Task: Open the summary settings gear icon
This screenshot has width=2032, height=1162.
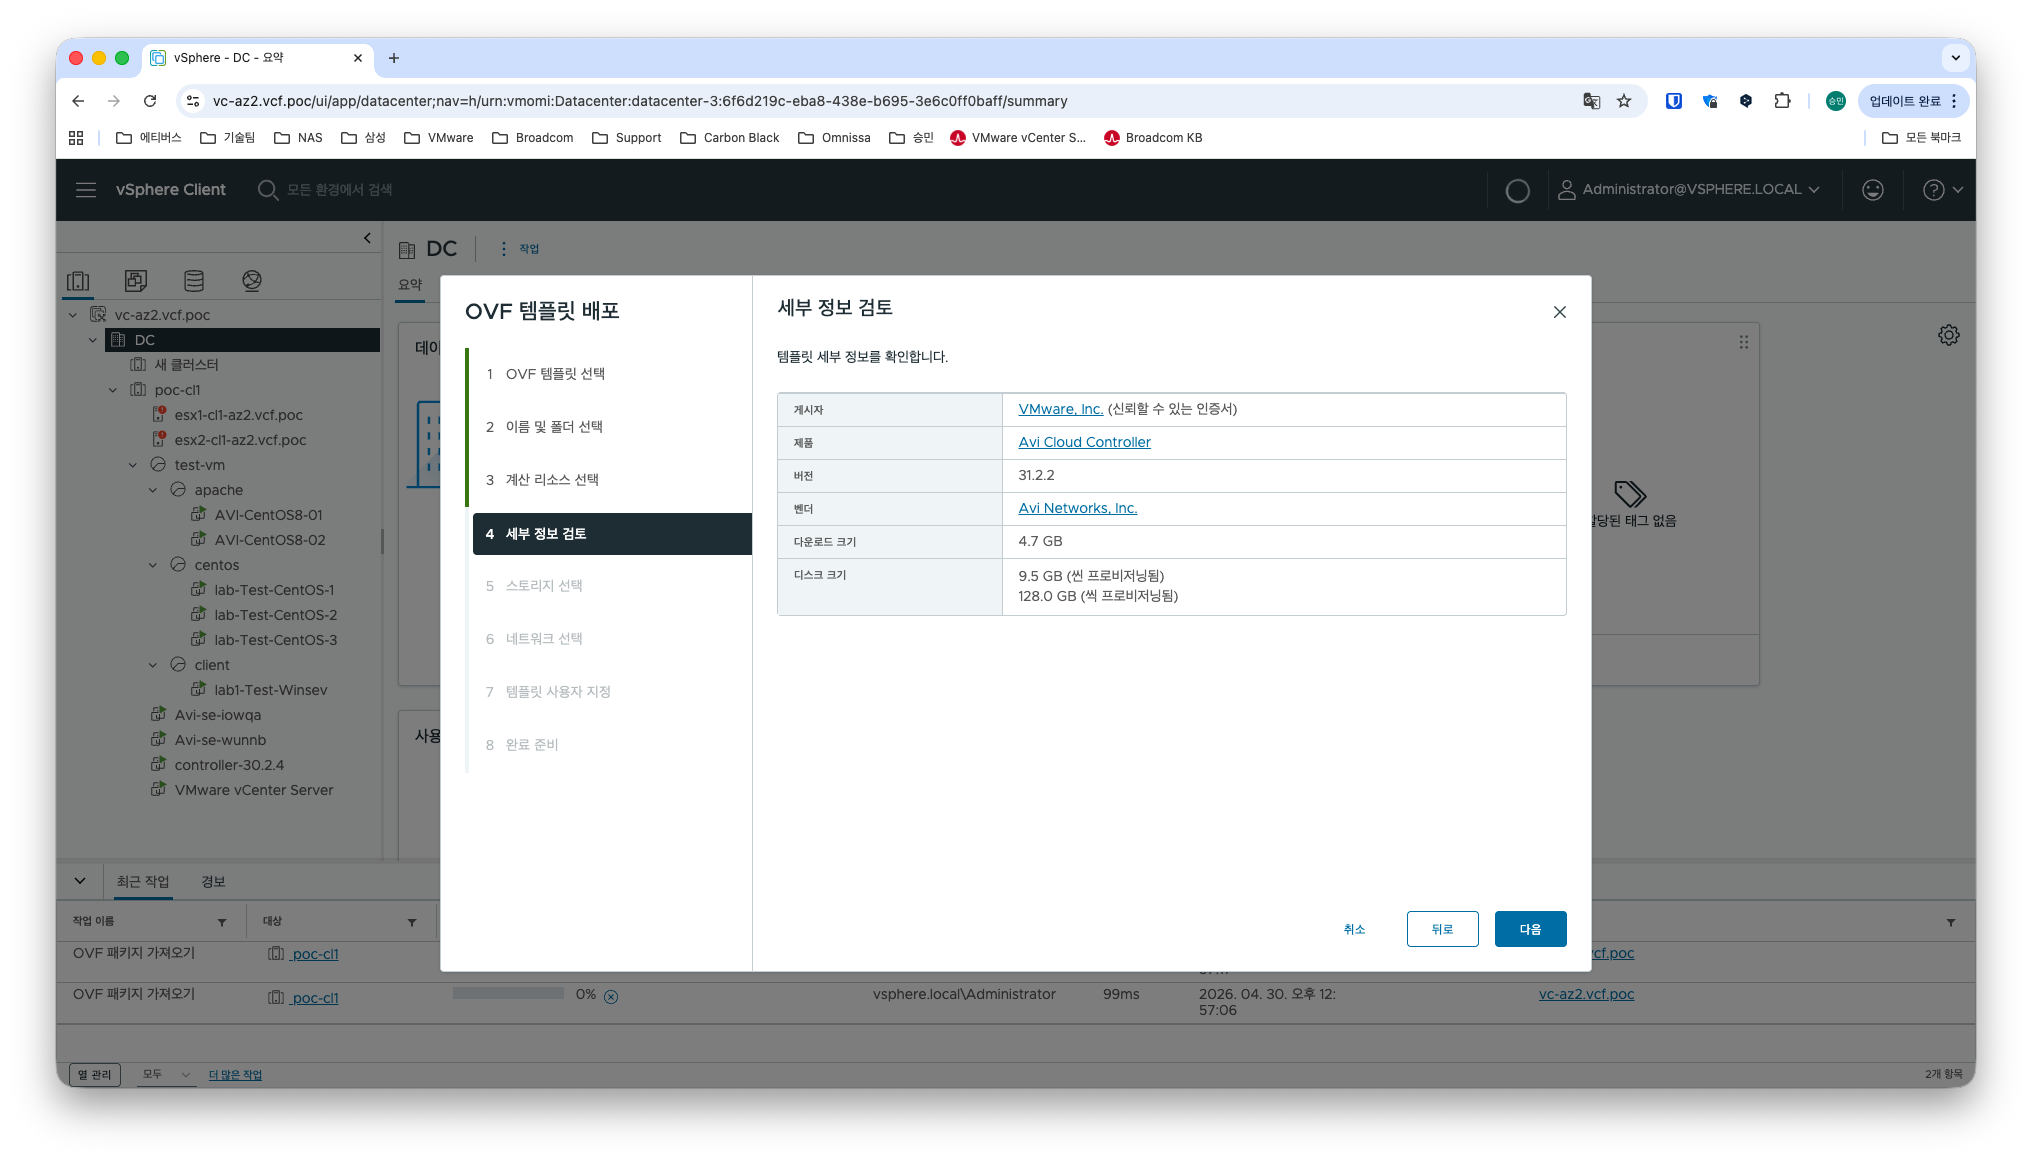Action: [1949, 335]
